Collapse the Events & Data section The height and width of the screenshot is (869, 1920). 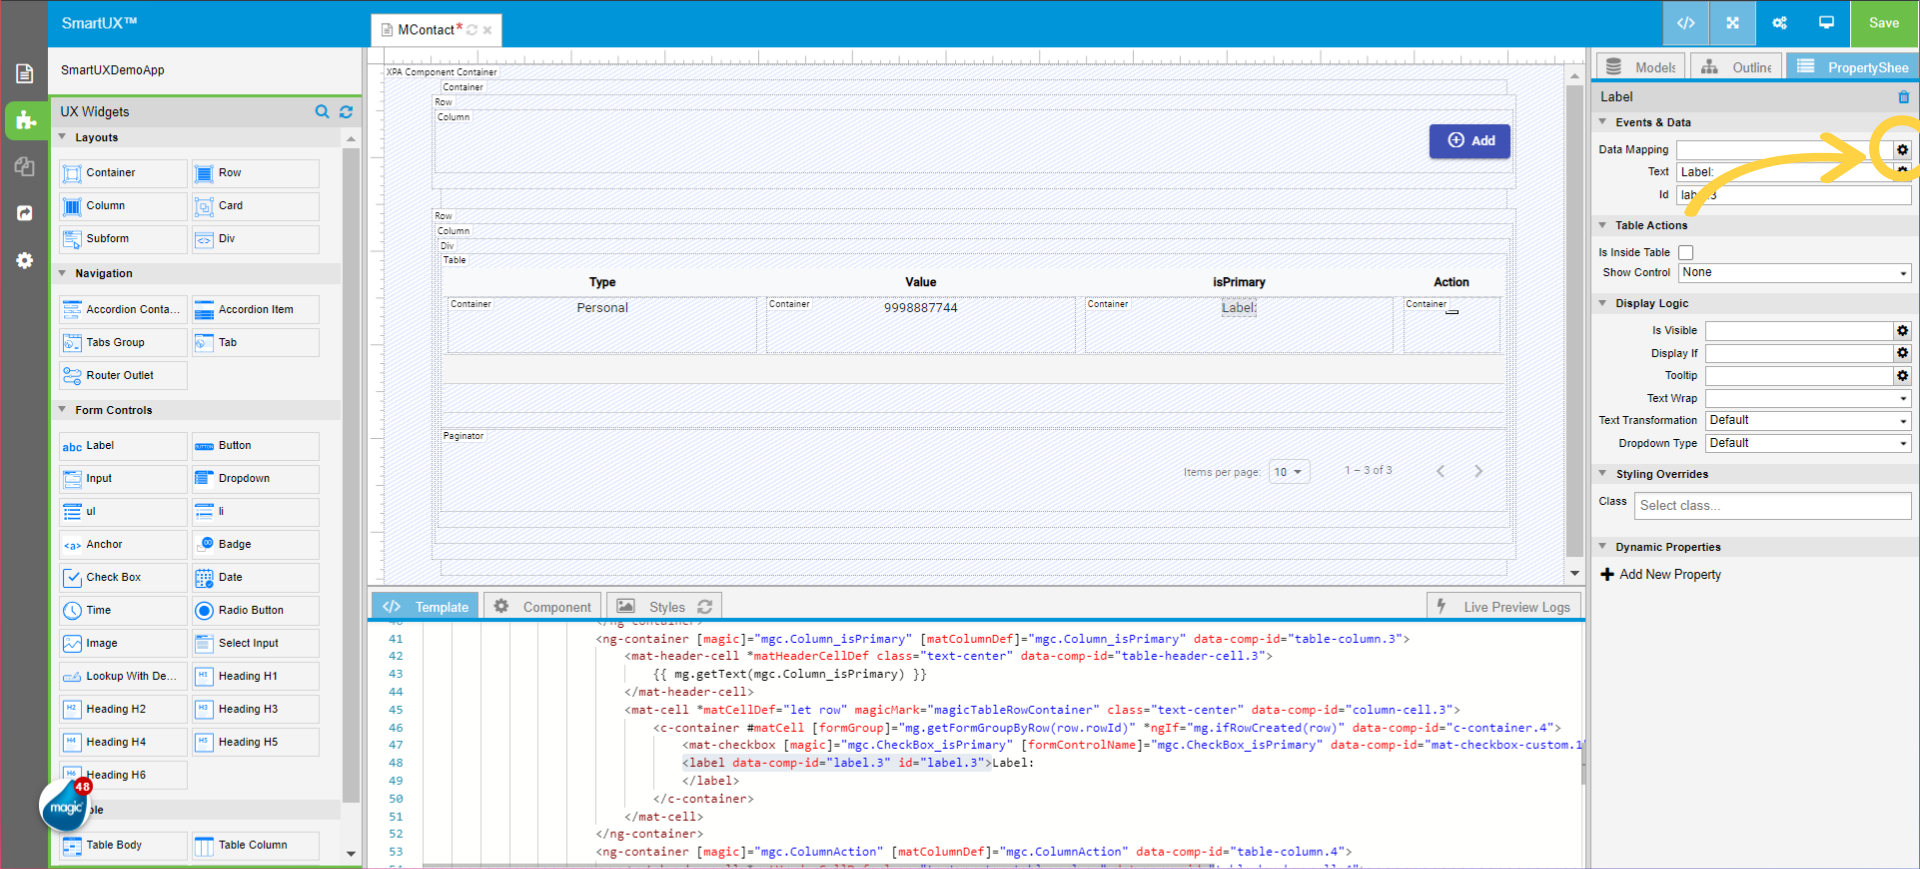click(1603, 122)
